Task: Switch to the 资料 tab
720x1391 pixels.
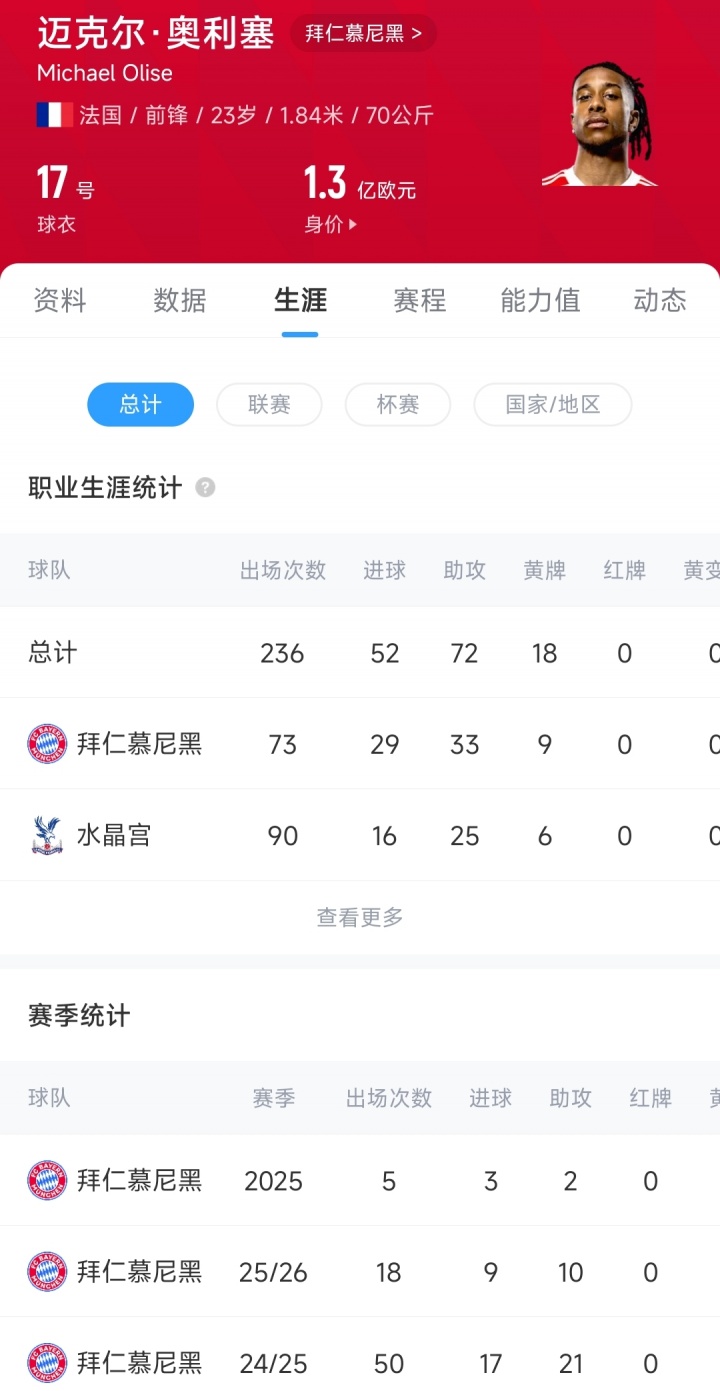Action: 60,300
